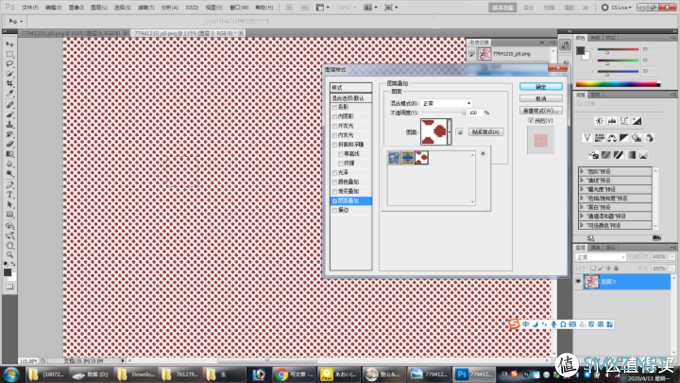Select the Move tool in toolbox
This screenshot has height=383, width=680.
[10, 44]
